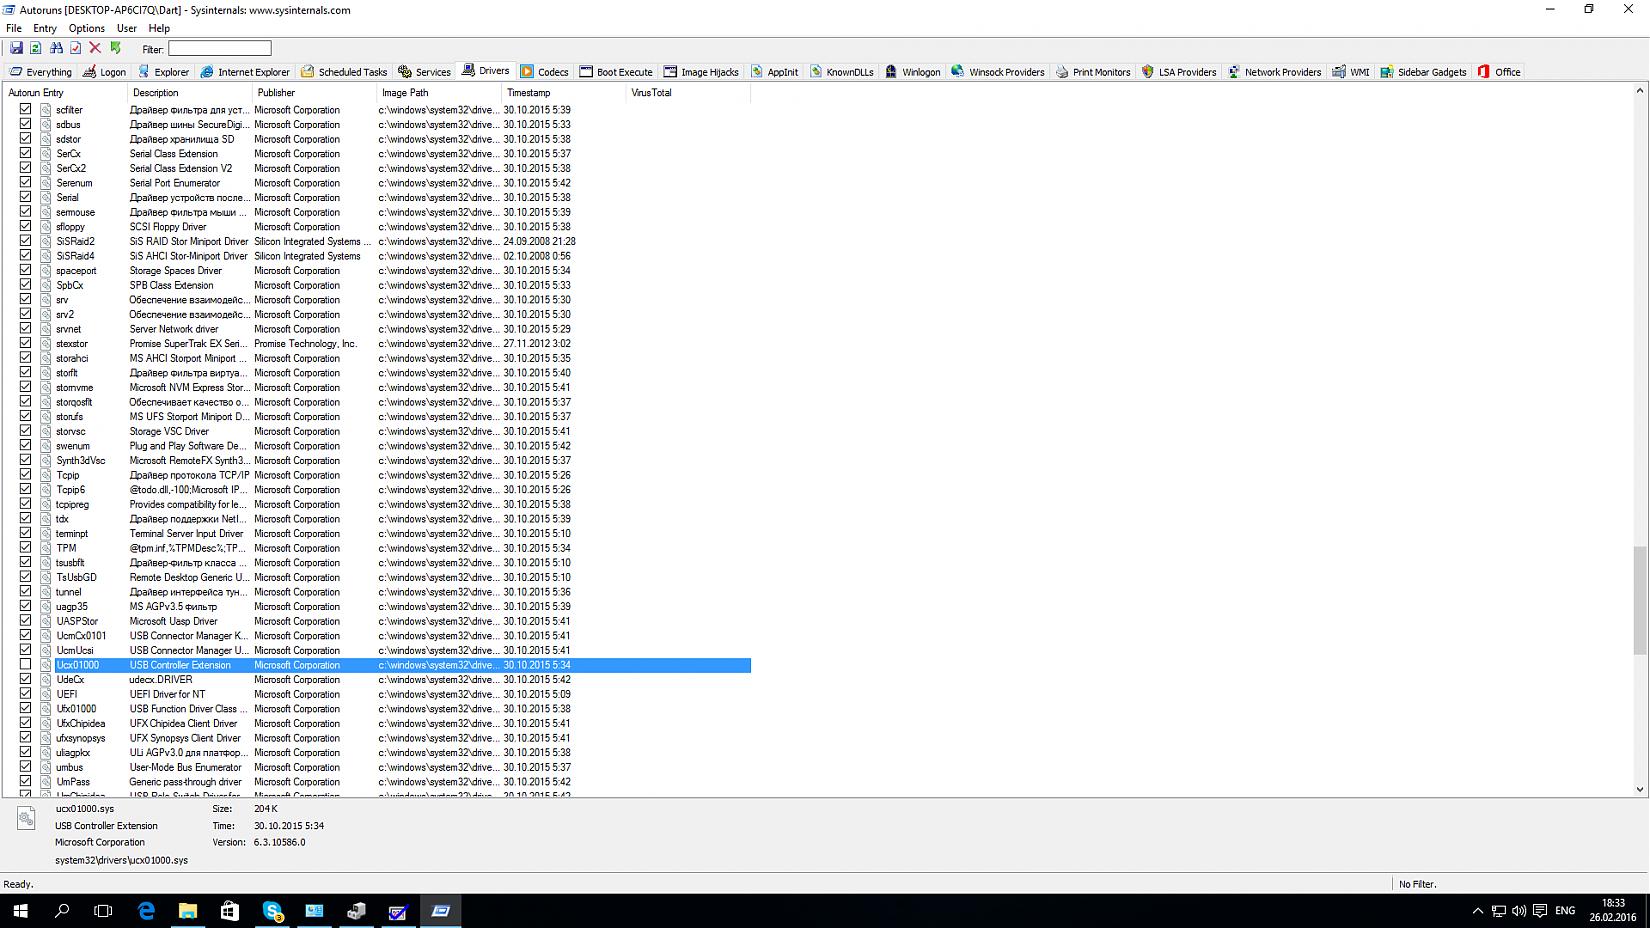Click the green Jump to Entry arrow

click(x=115, y=48)
